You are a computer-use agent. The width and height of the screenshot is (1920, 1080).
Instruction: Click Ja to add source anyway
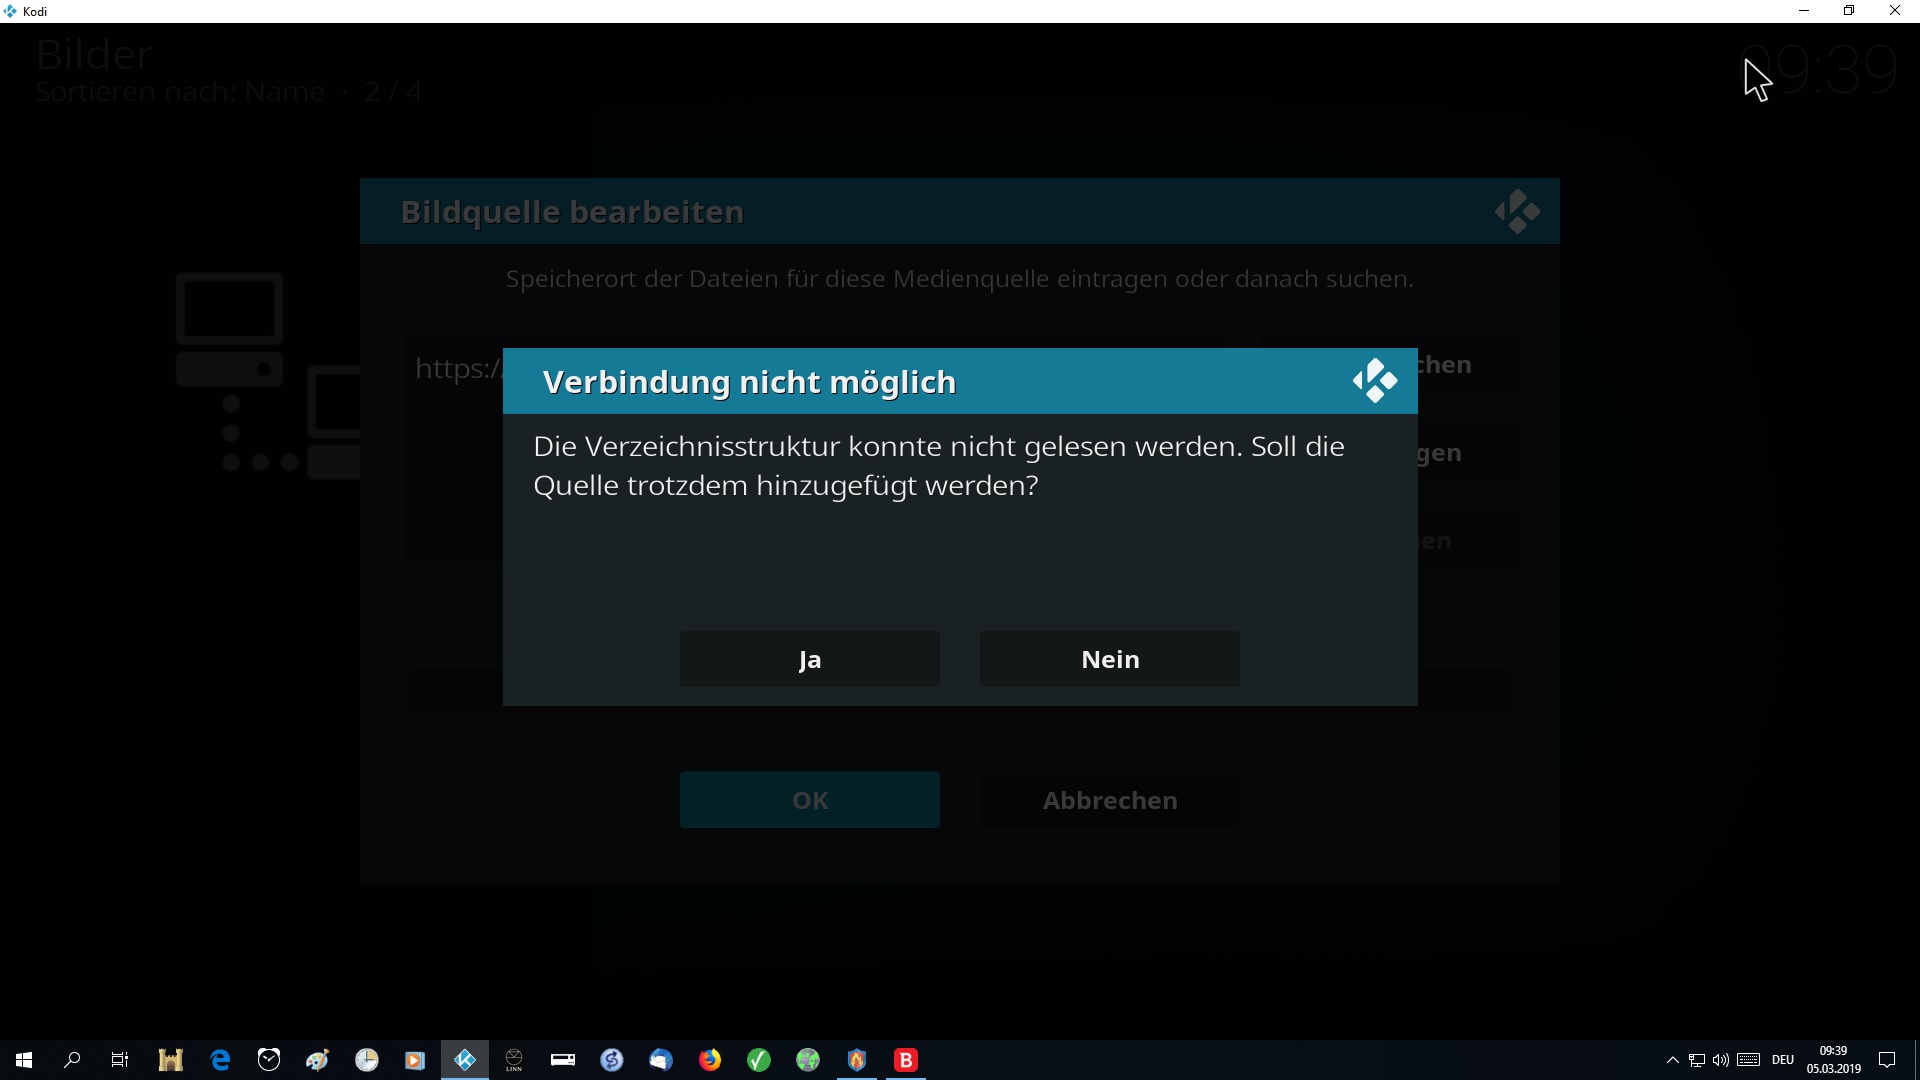tap(809, 659)
